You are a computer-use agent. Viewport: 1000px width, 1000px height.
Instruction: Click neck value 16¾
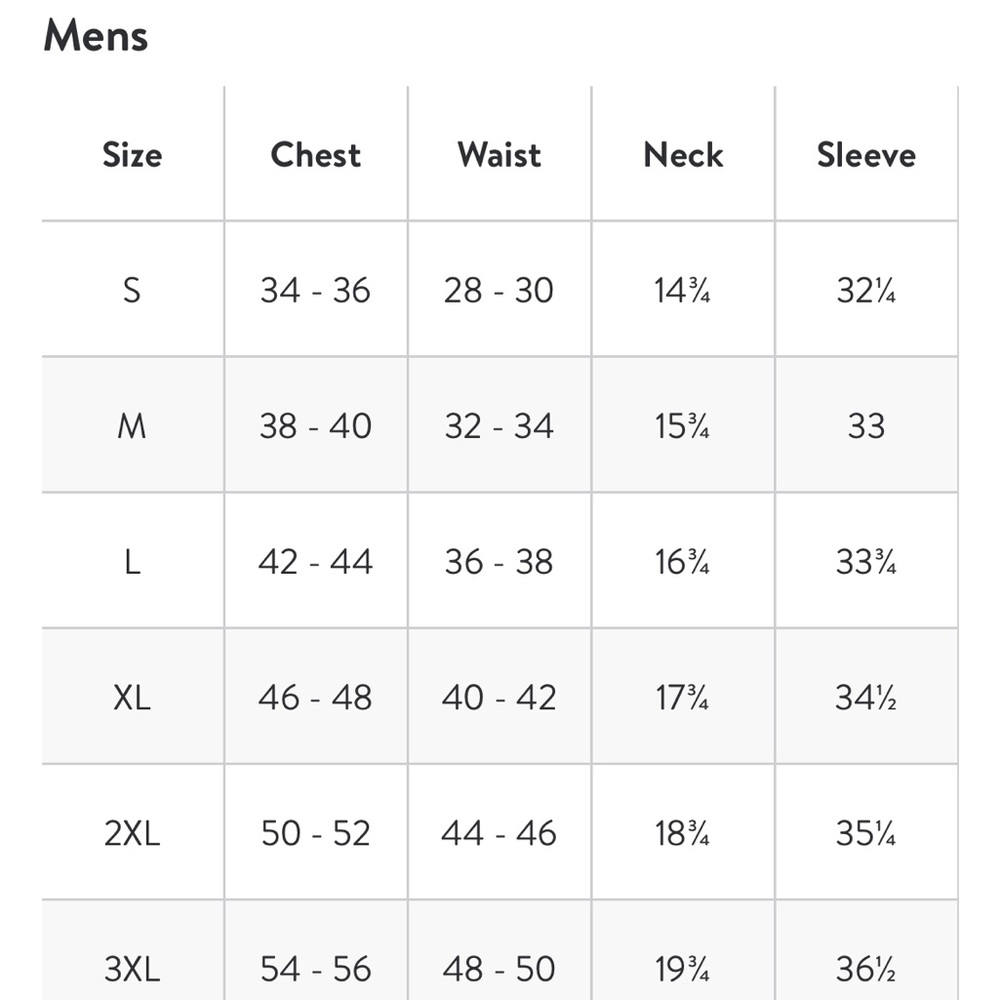coord(682,562)
